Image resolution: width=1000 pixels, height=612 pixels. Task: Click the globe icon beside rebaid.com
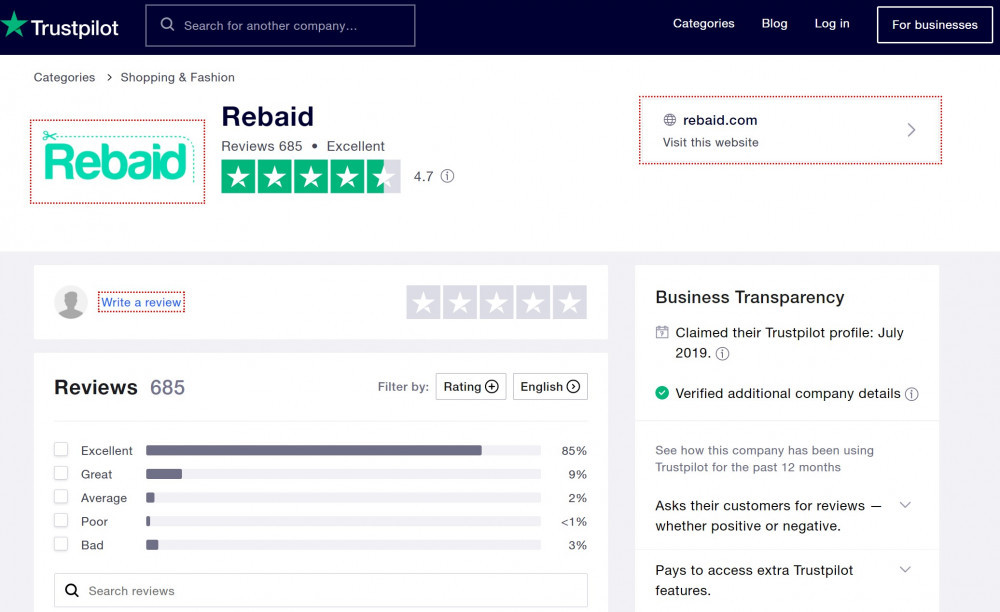pyautogui.click(x=670, y=120)
